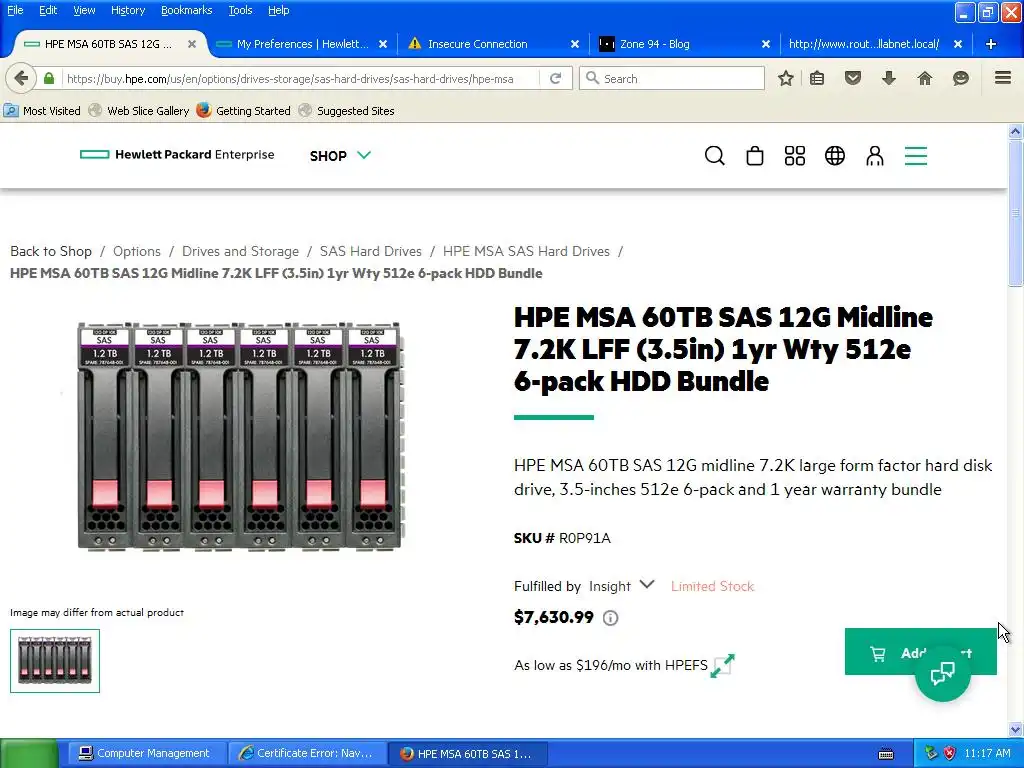Open the Suggested Sites bookmark
The width and height of the screenshot is (1024, 768).
(x=346, y=110)
